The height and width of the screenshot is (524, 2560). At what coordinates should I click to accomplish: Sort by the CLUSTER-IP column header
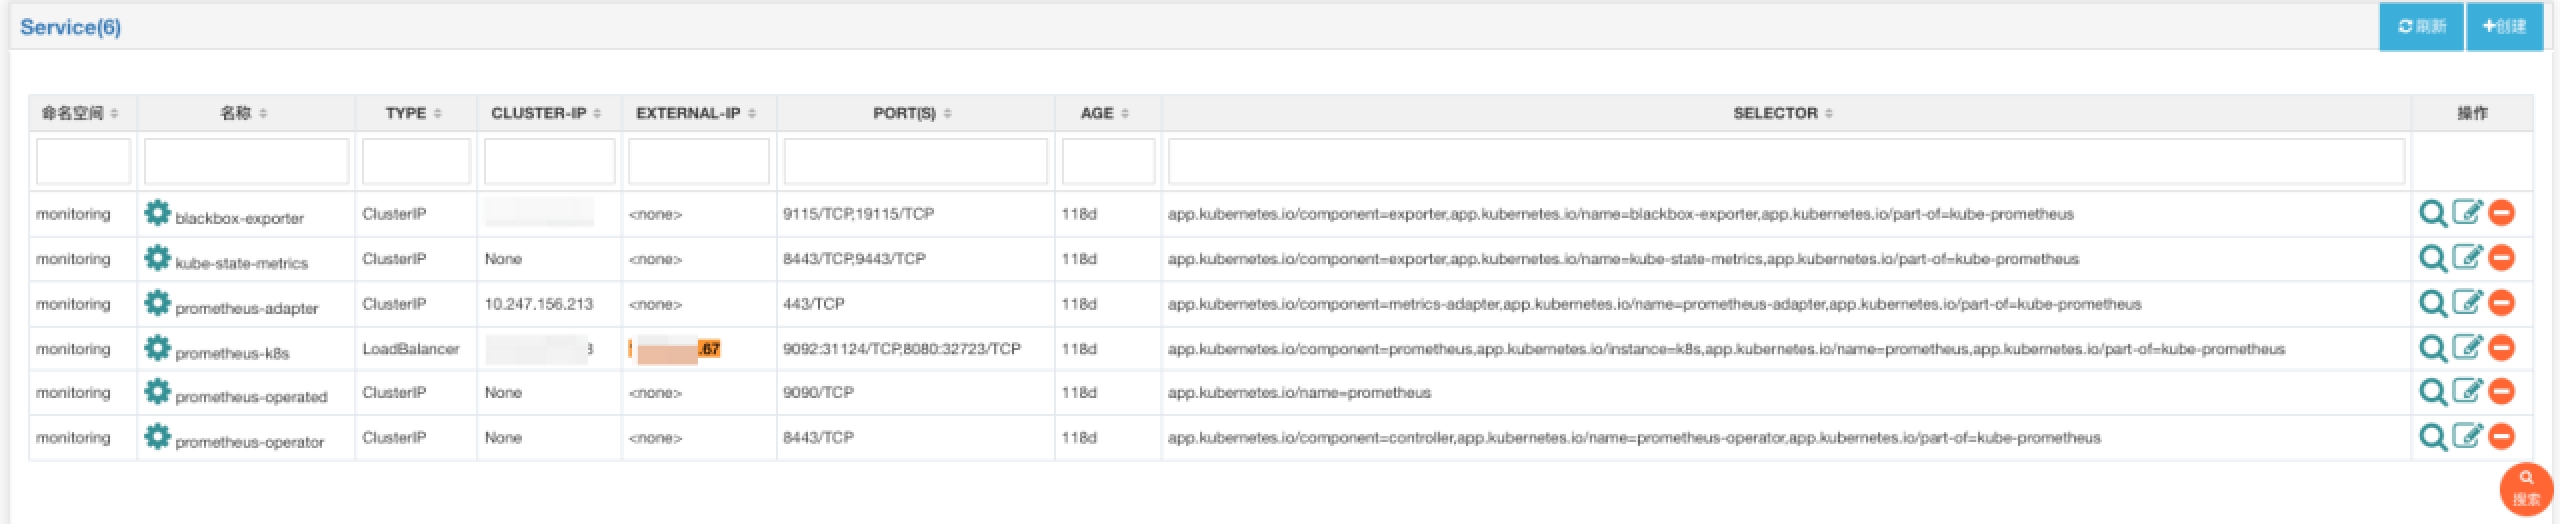pos(547,113)
